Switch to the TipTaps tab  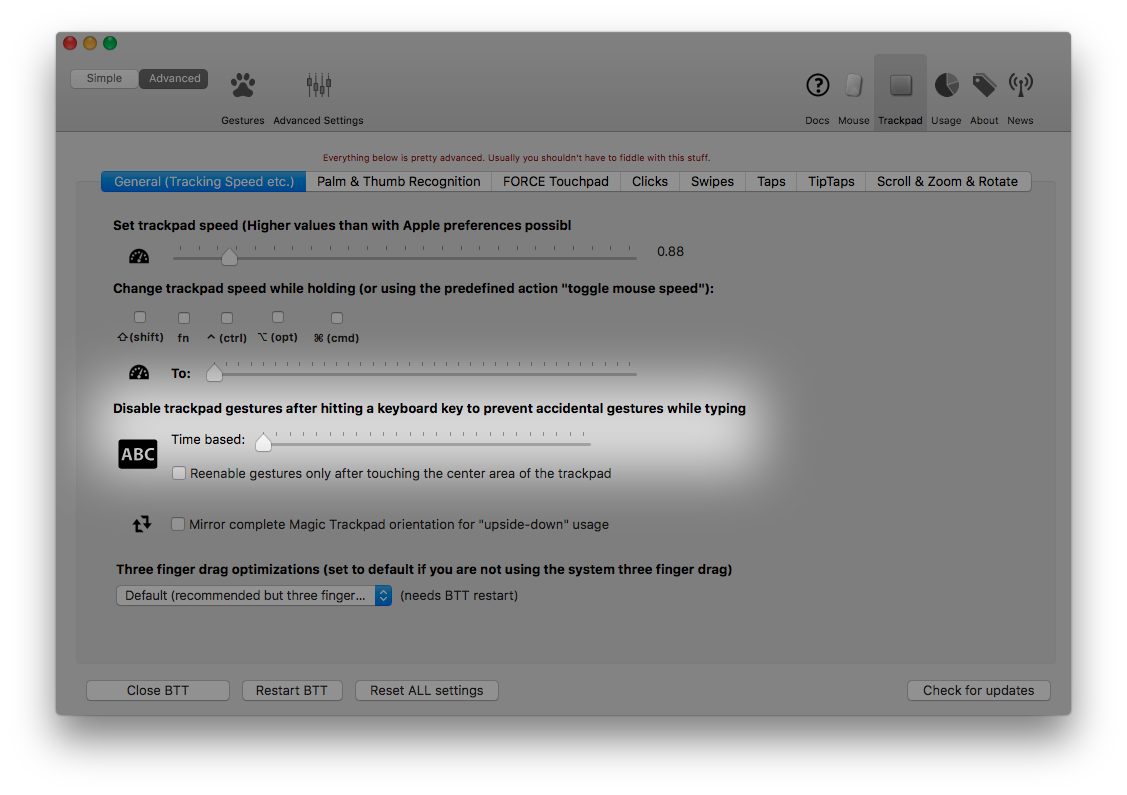[x=831, y=181]
